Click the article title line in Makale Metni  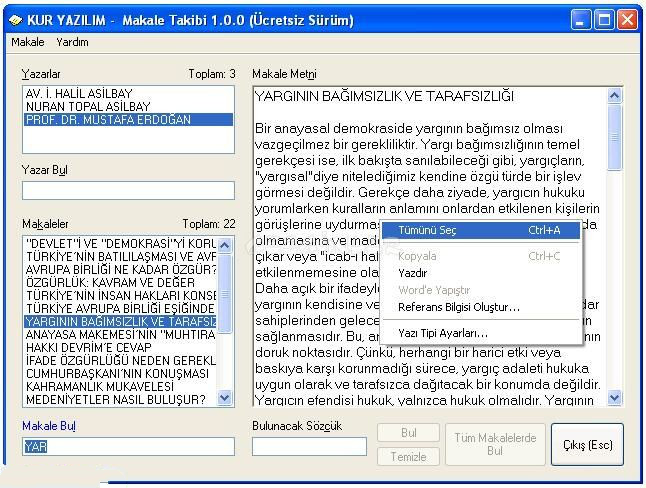pos(384,96)
